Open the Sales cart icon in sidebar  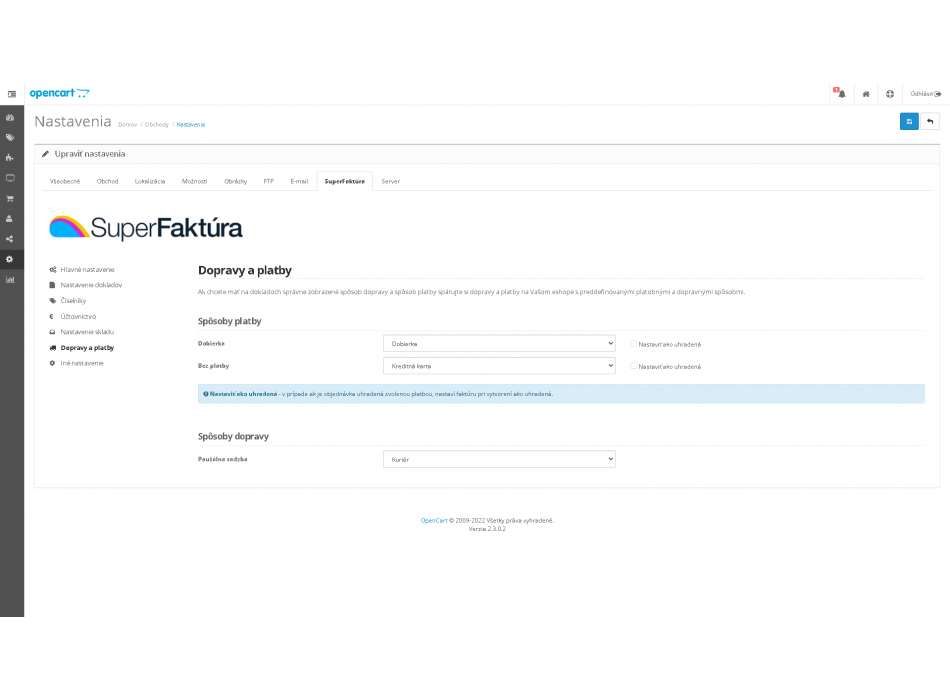10,199
